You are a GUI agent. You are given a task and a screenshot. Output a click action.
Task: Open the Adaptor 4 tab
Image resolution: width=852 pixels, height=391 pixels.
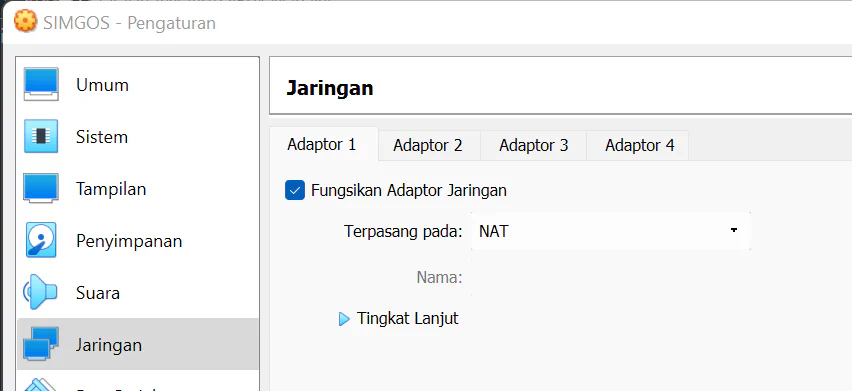point(640,146)
